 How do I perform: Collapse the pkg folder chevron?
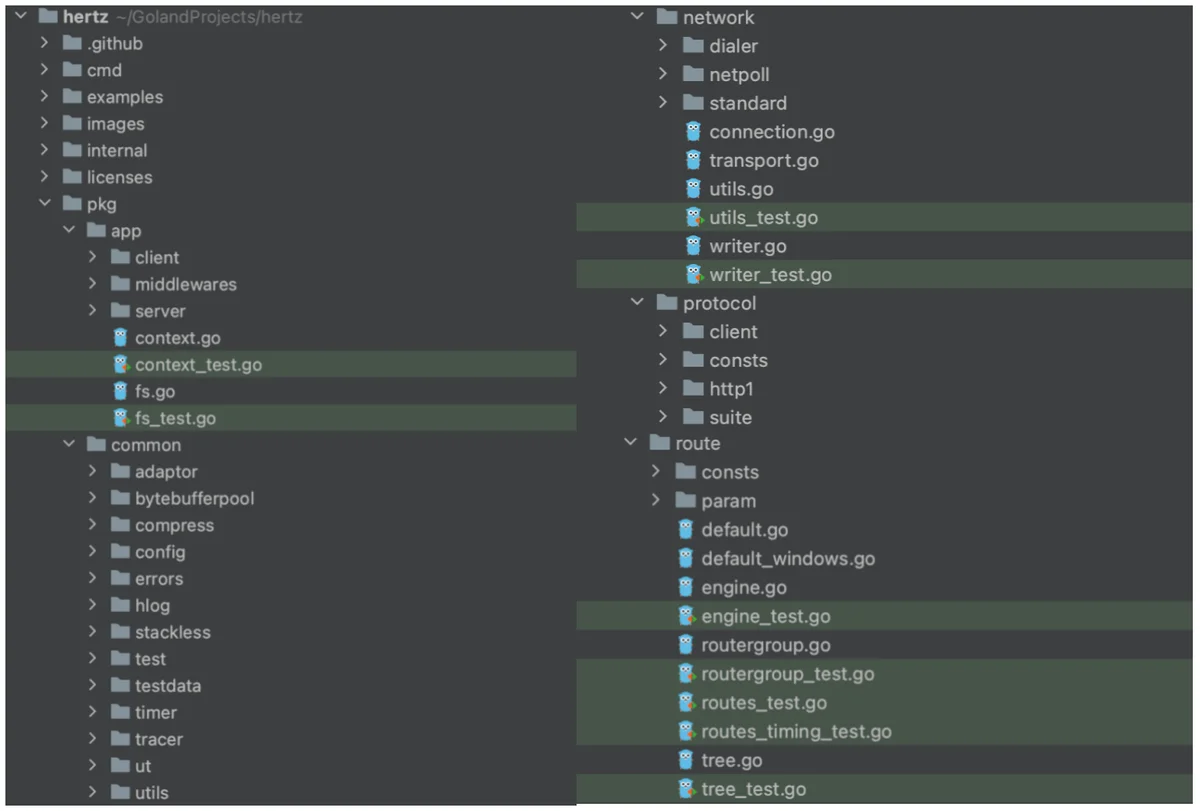tap(44, 204)
